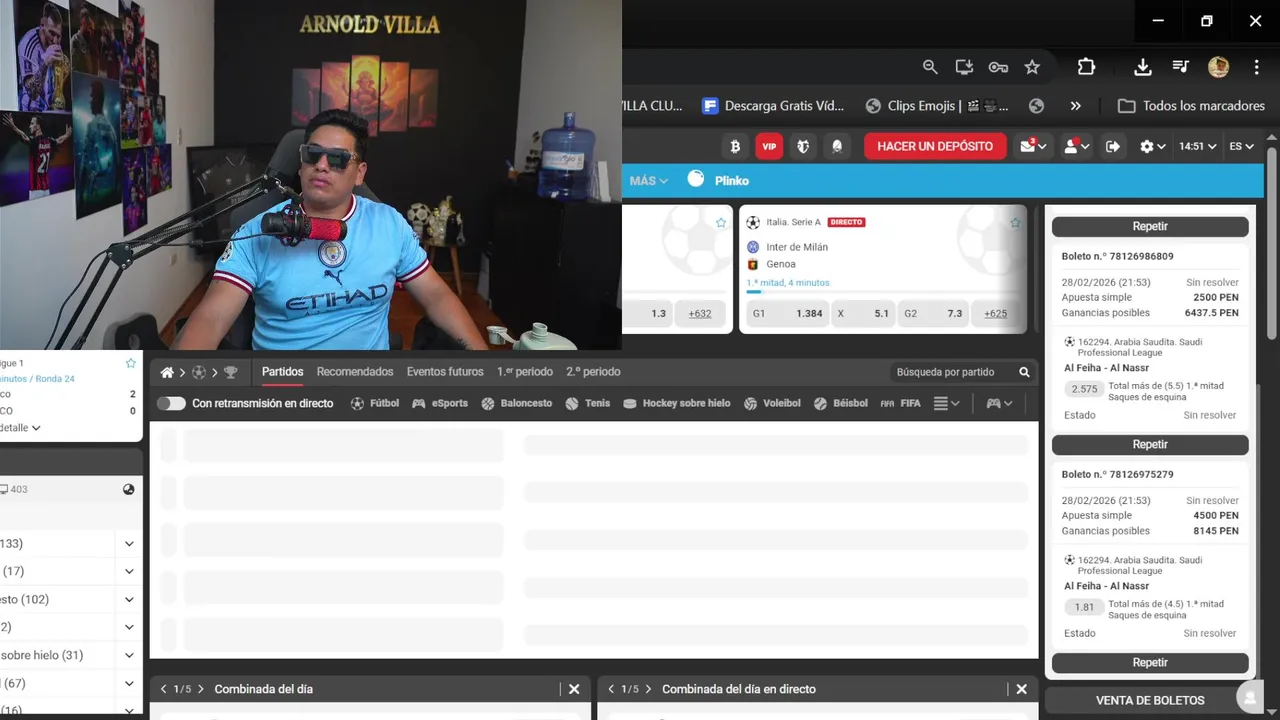Click the bull head icon in header
Image resolution: width=1280 pixels, height=720 pixels.
tap(803, 146)
